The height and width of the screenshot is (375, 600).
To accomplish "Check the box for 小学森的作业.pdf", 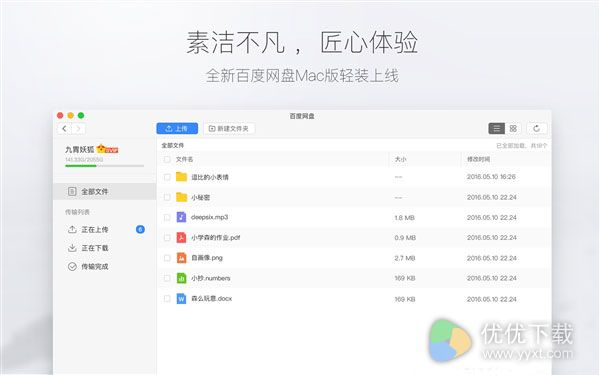I will pos(167,238).
